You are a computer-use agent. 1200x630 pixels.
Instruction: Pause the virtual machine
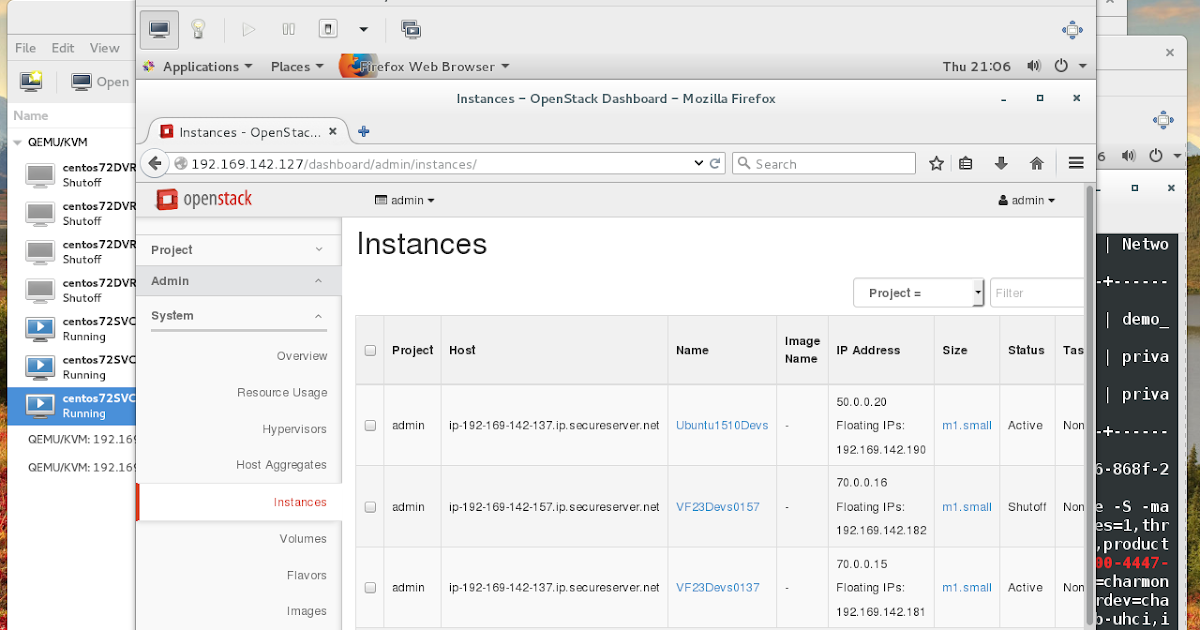pyautogui.click(x=288, y=29)
